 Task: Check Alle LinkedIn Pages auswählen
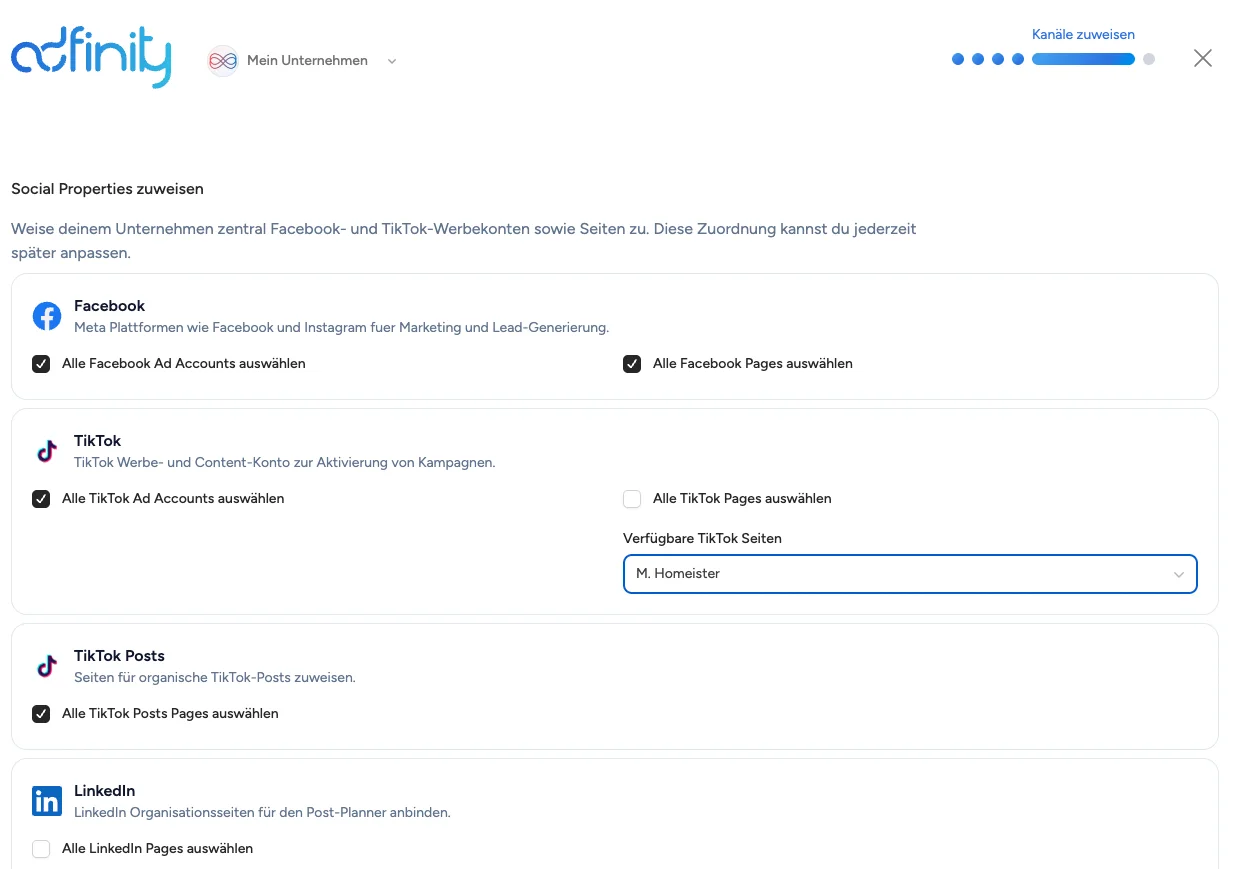coord(41,849)
